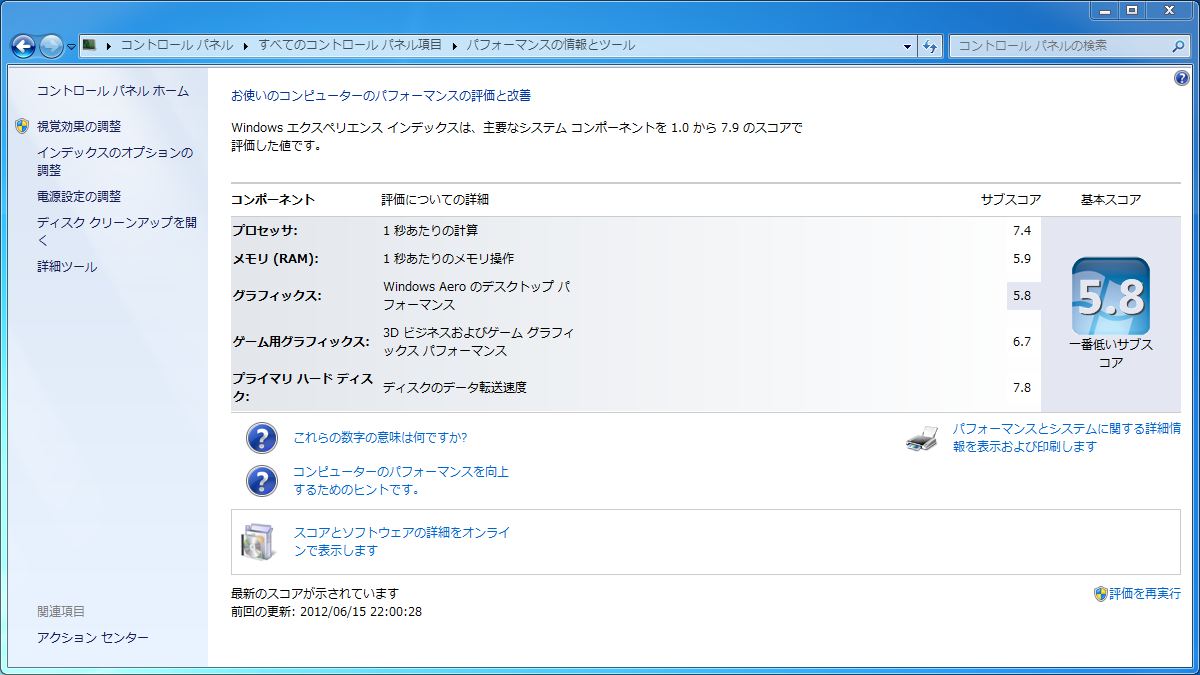Click the control panel icon in address bar
Screen dimensions: 1200x675
[x=89, y=45]
